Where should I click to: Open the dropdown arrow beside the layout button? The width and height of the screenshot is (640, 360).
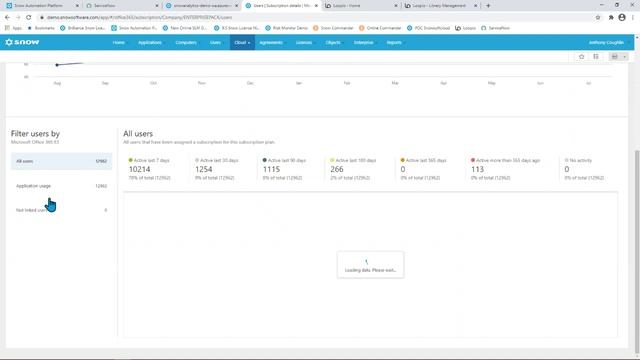point(624,57)
